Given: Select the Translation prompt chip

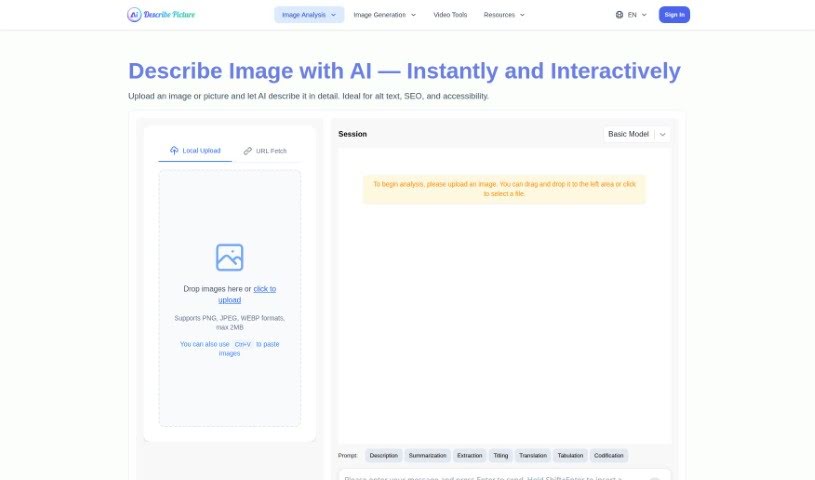Looking at the screenshot, I should (x=533, y=456).
